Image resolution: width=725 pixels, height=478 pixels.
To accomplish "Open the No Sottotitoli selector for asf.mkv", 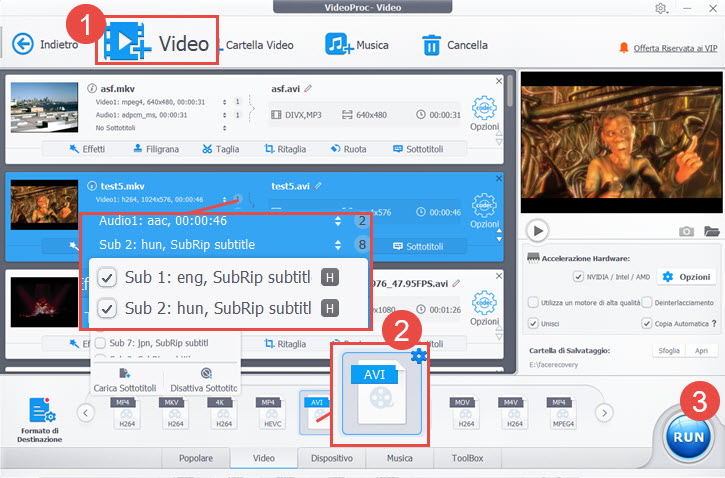I will [225, 128].
